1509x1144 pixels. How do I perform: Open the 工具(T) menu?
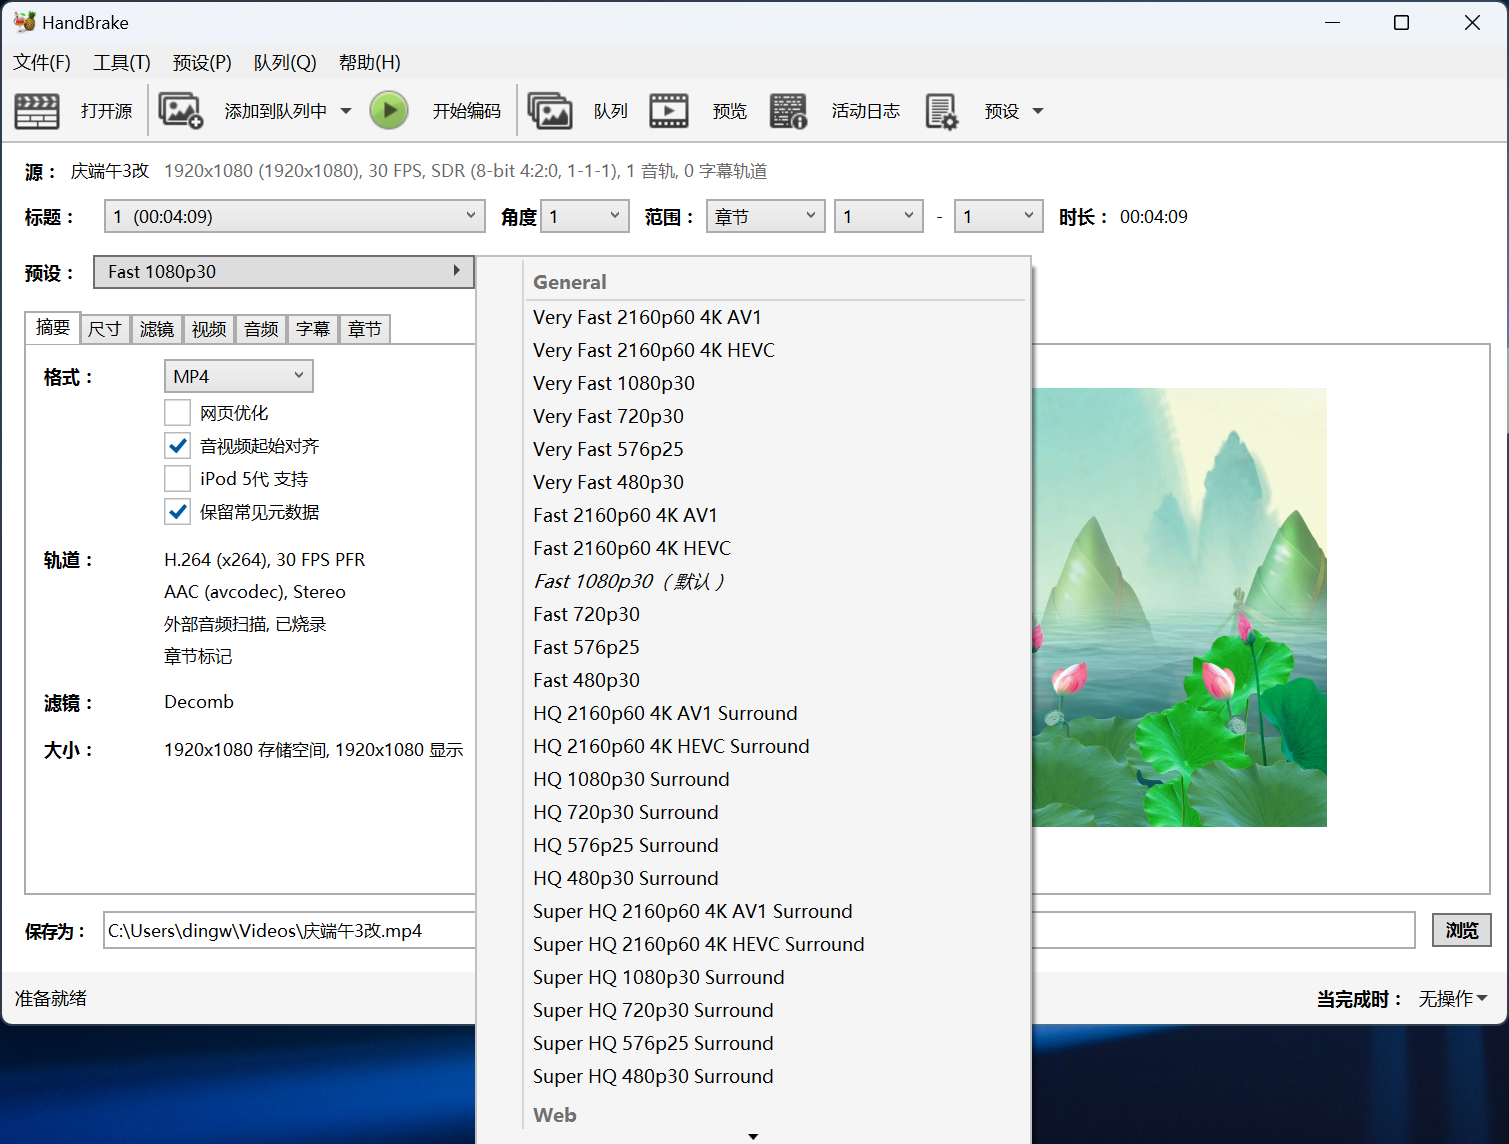(x=122, y=63)
